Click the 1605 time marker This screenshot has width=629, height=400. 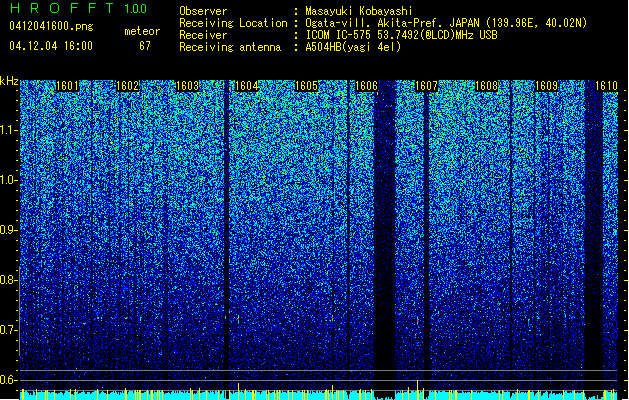(306, 86)
